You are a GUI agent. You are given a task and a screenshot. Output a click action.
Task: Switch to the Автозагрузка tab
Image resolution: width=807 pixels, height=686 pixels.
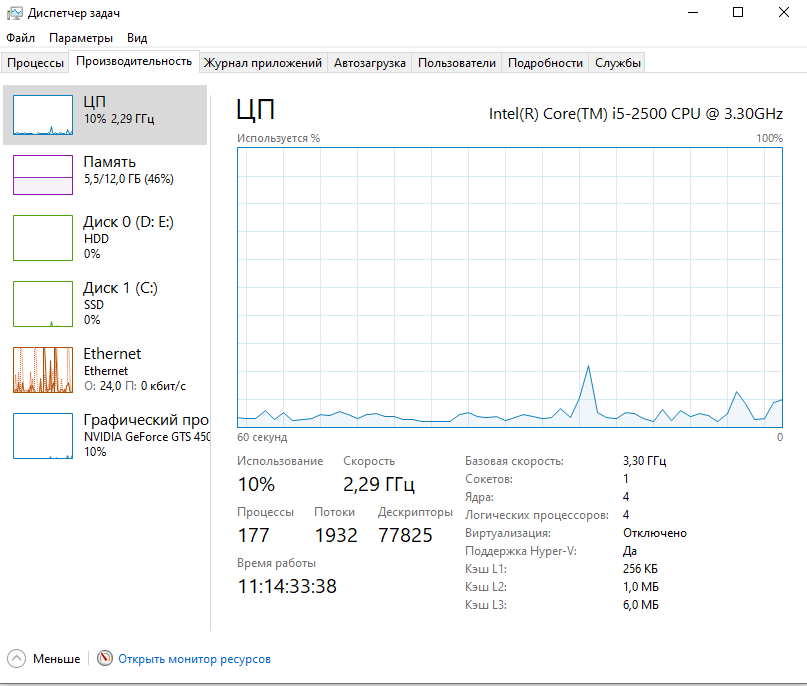(x=370, y=63)
